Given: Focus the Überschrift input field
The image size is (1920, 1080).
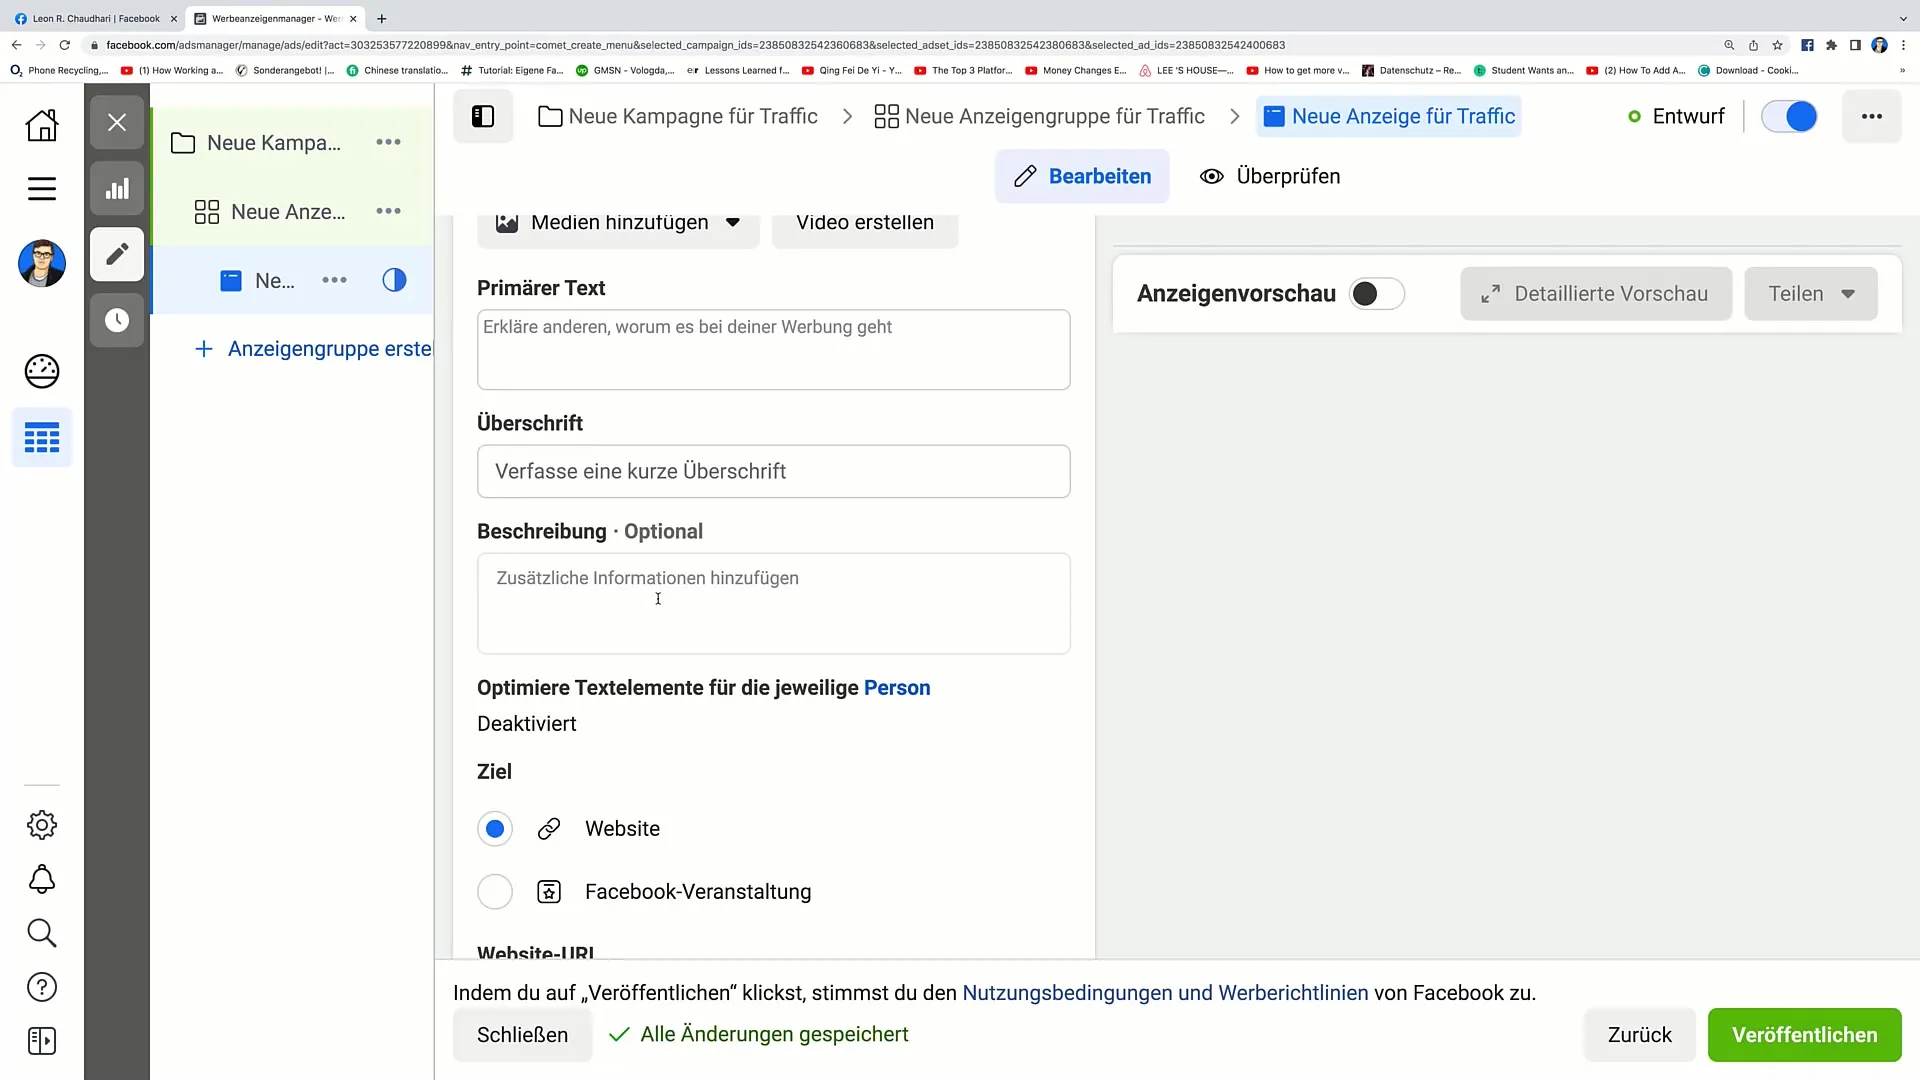Looking at the screenshot, I should pos(773,471).
